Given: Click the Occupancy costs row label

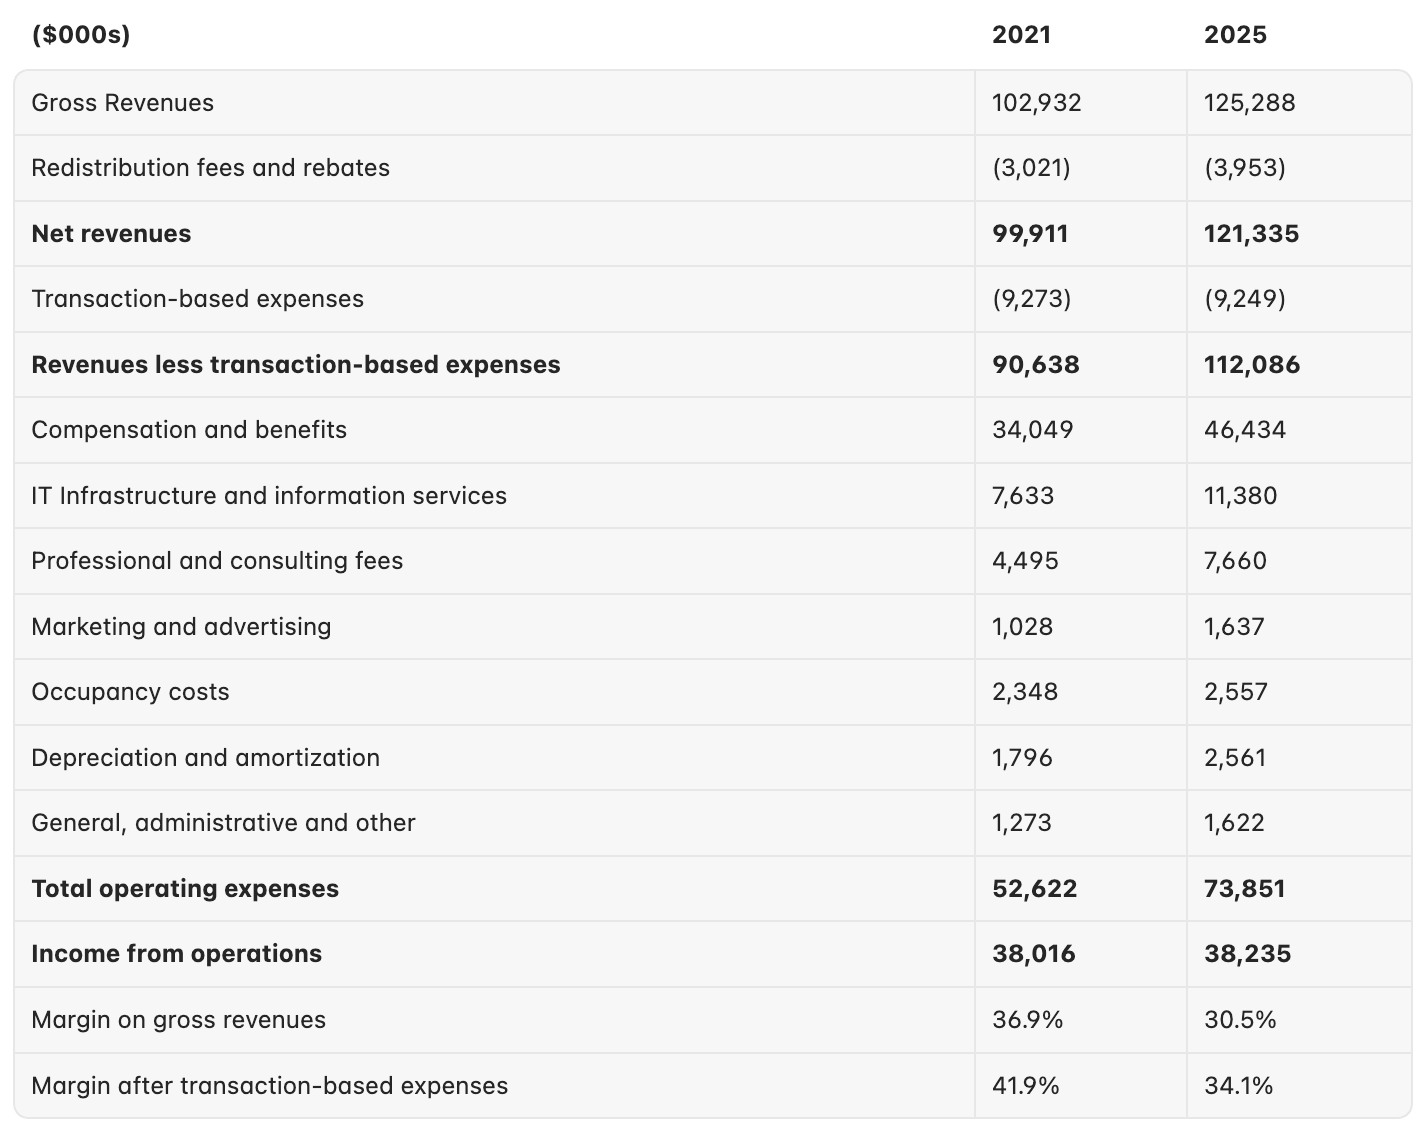Looking at the screenshot, I should 130,692.
